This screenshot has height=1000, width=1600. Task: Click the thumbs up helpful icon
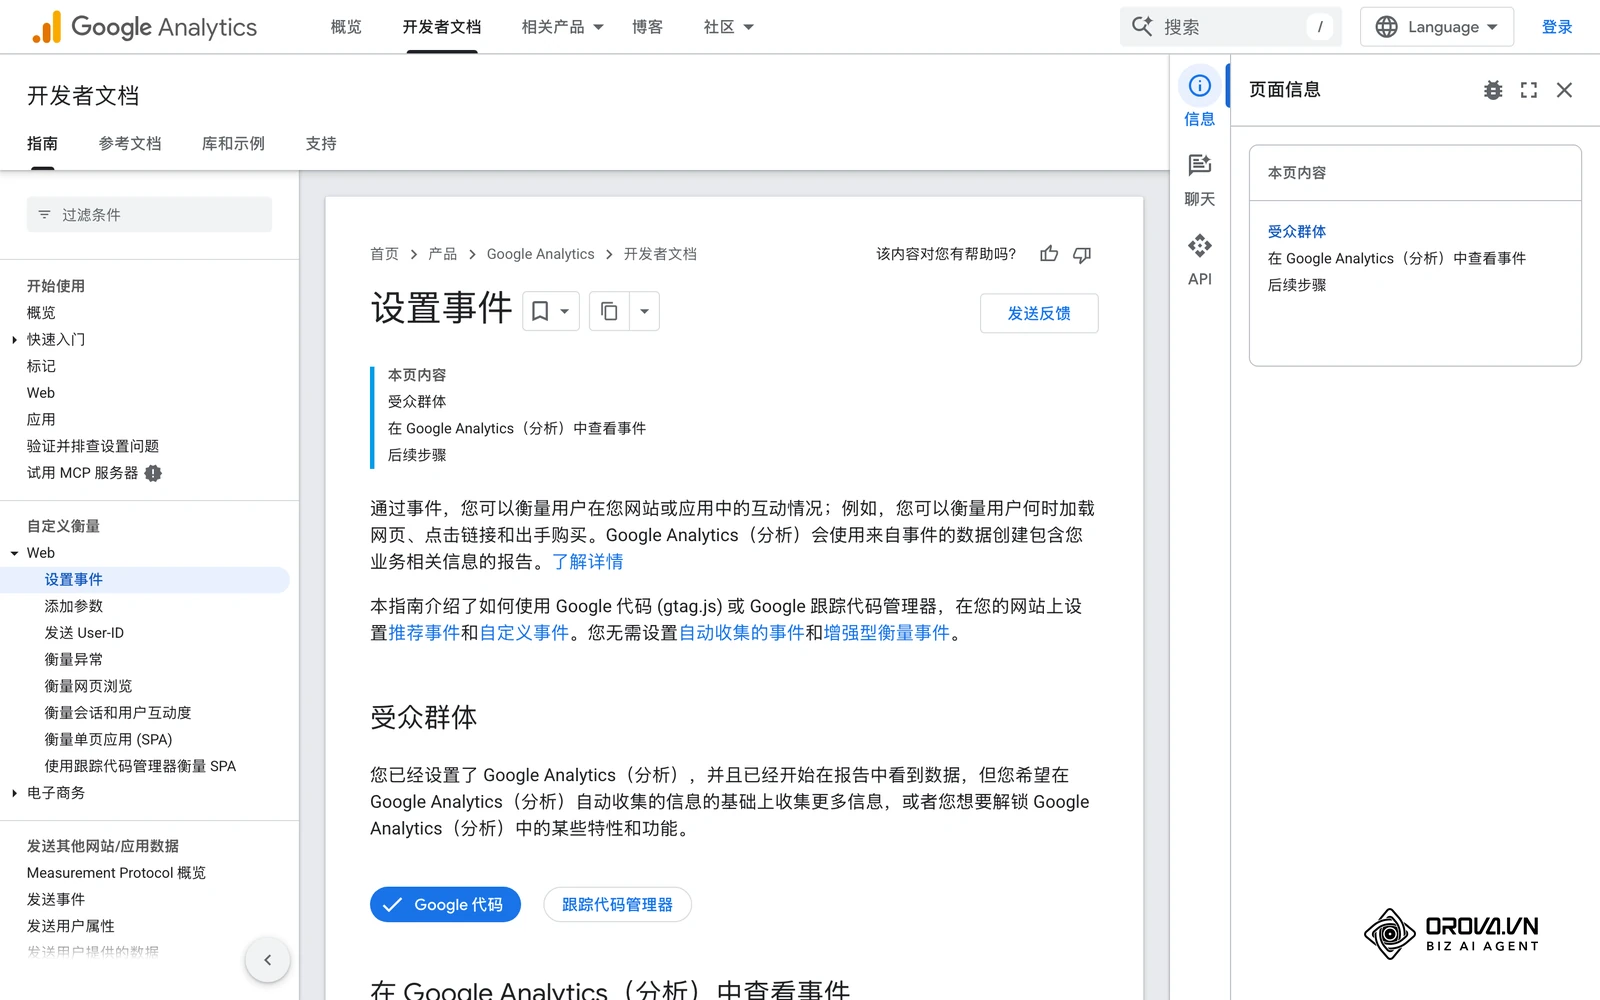[x=1049, y=254]
